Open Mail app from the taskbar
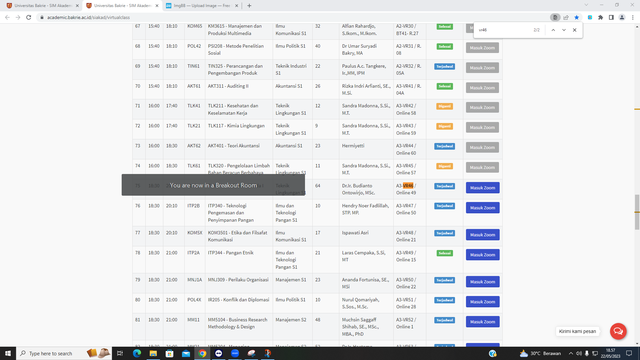 coord(186,353)
